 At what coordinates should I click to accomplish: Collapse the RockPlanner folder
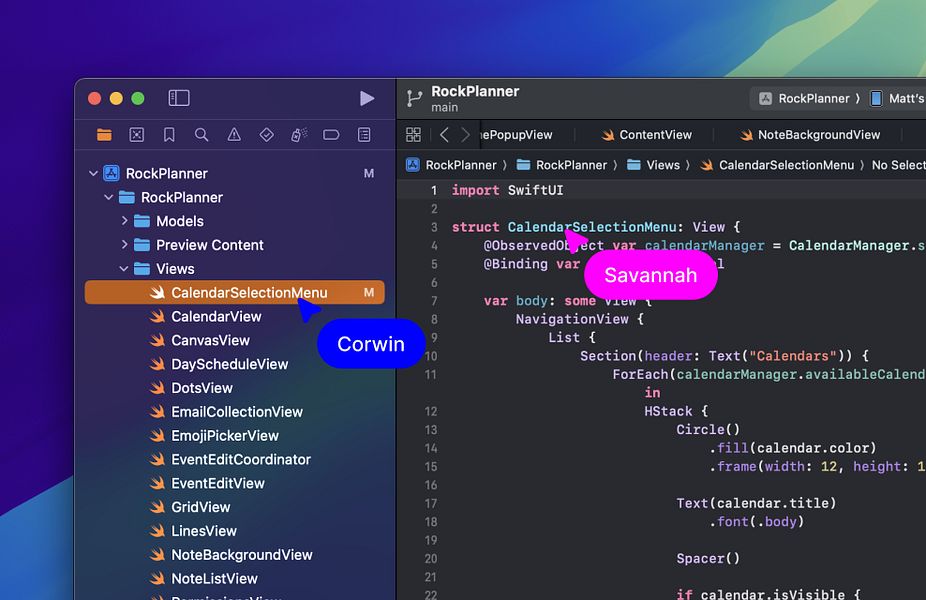click(109, 197)
